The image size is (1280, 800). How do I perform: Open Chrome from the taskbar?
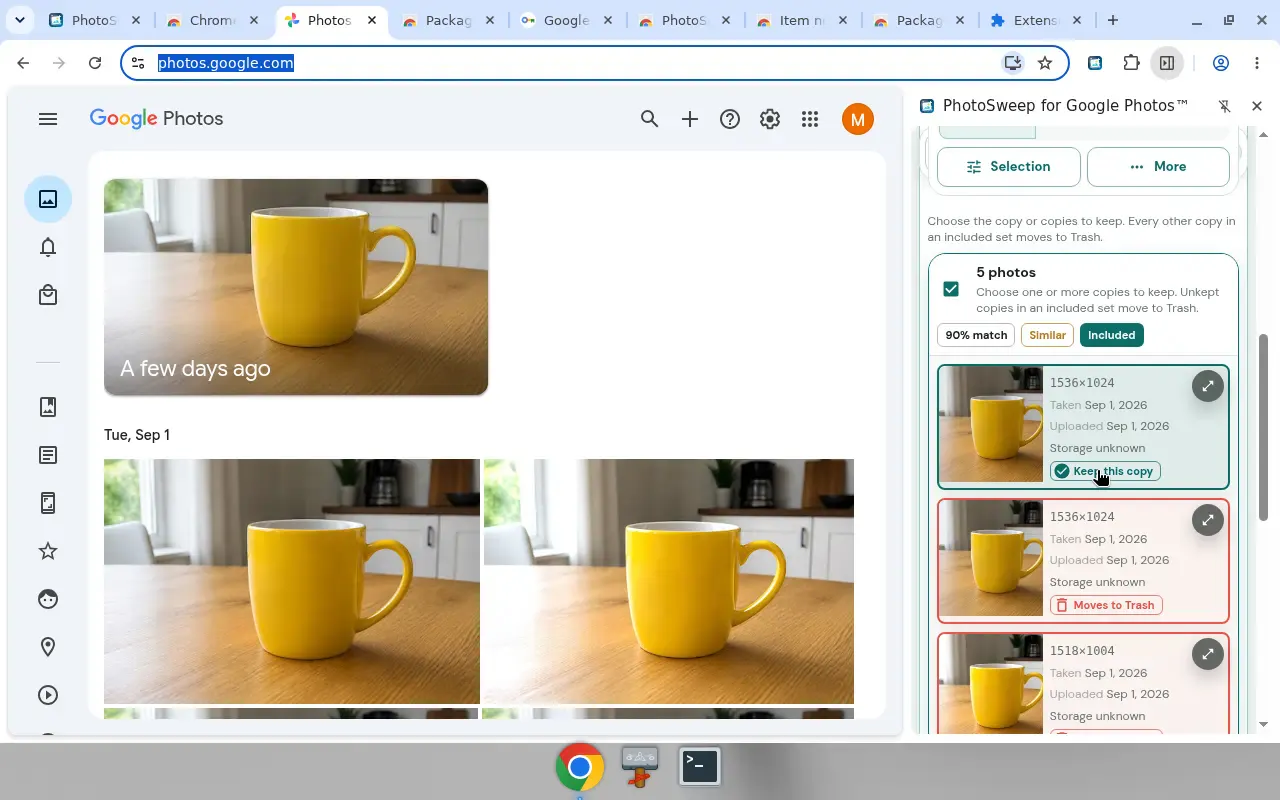(580, 767)
